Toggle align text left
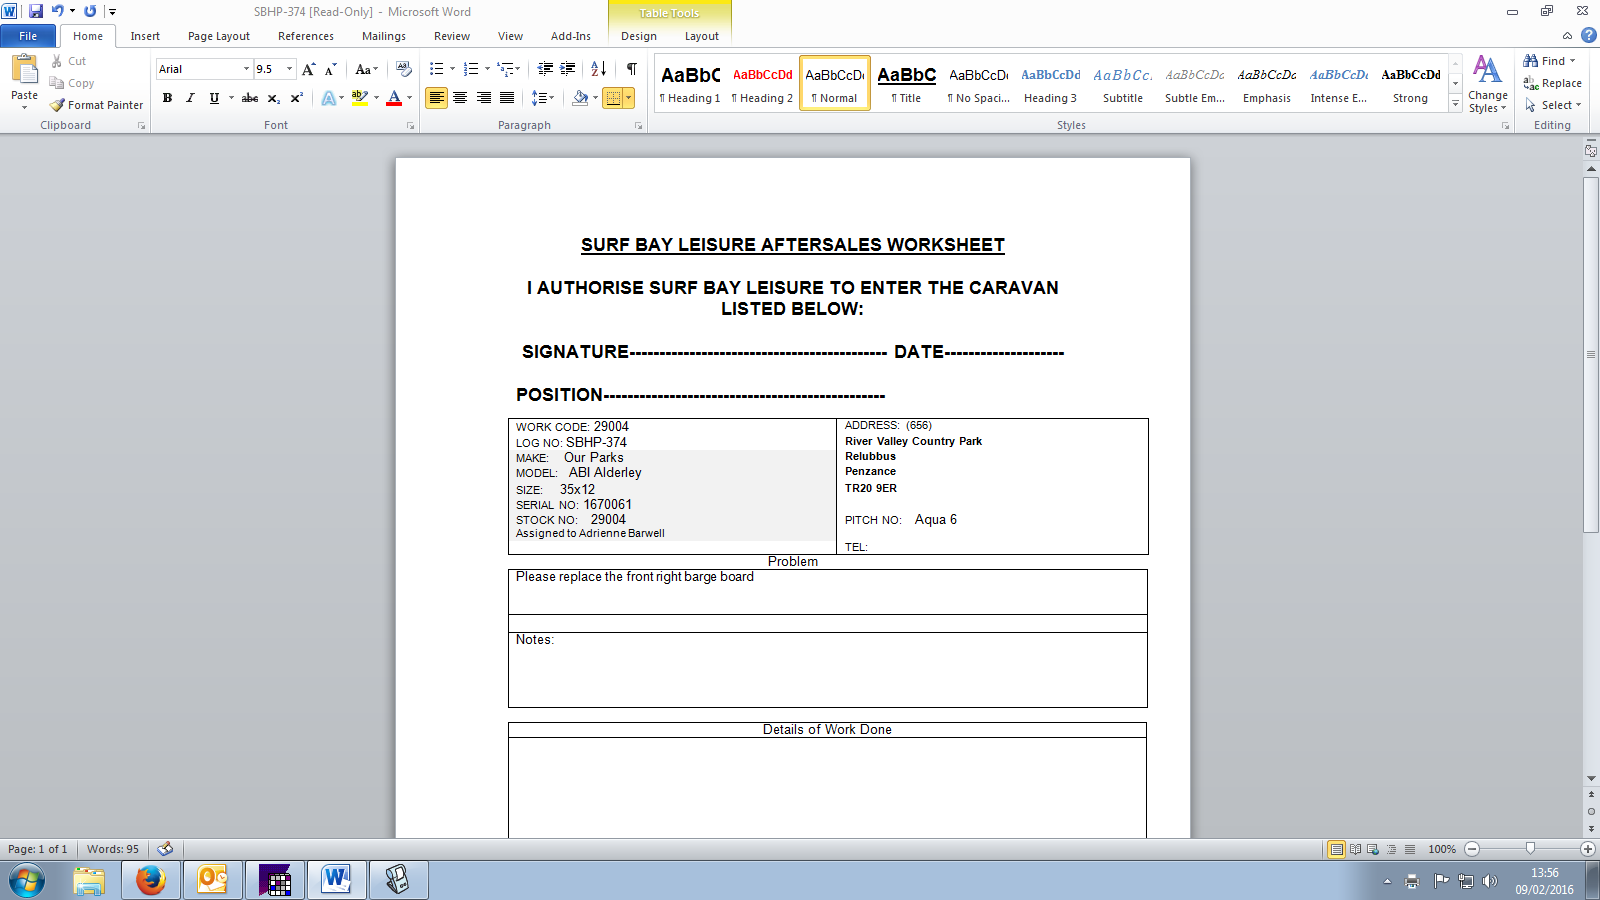1600x900 pixels. [436, 98]
